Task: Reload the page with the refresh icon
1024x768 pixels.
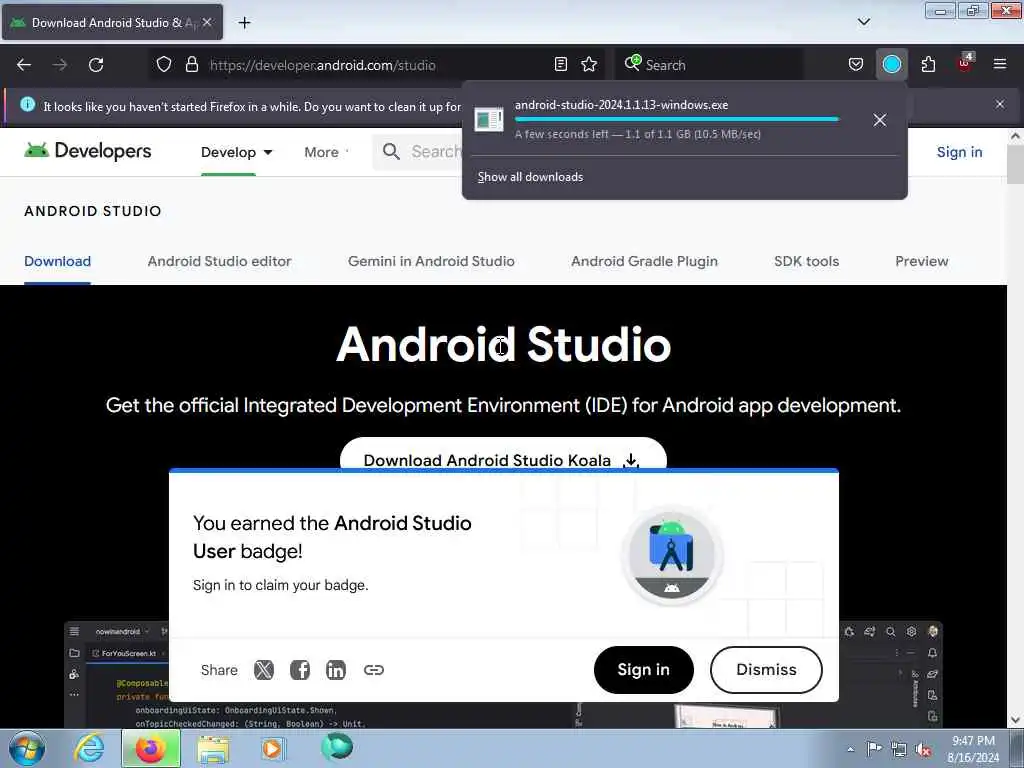Action: (96, 65)
